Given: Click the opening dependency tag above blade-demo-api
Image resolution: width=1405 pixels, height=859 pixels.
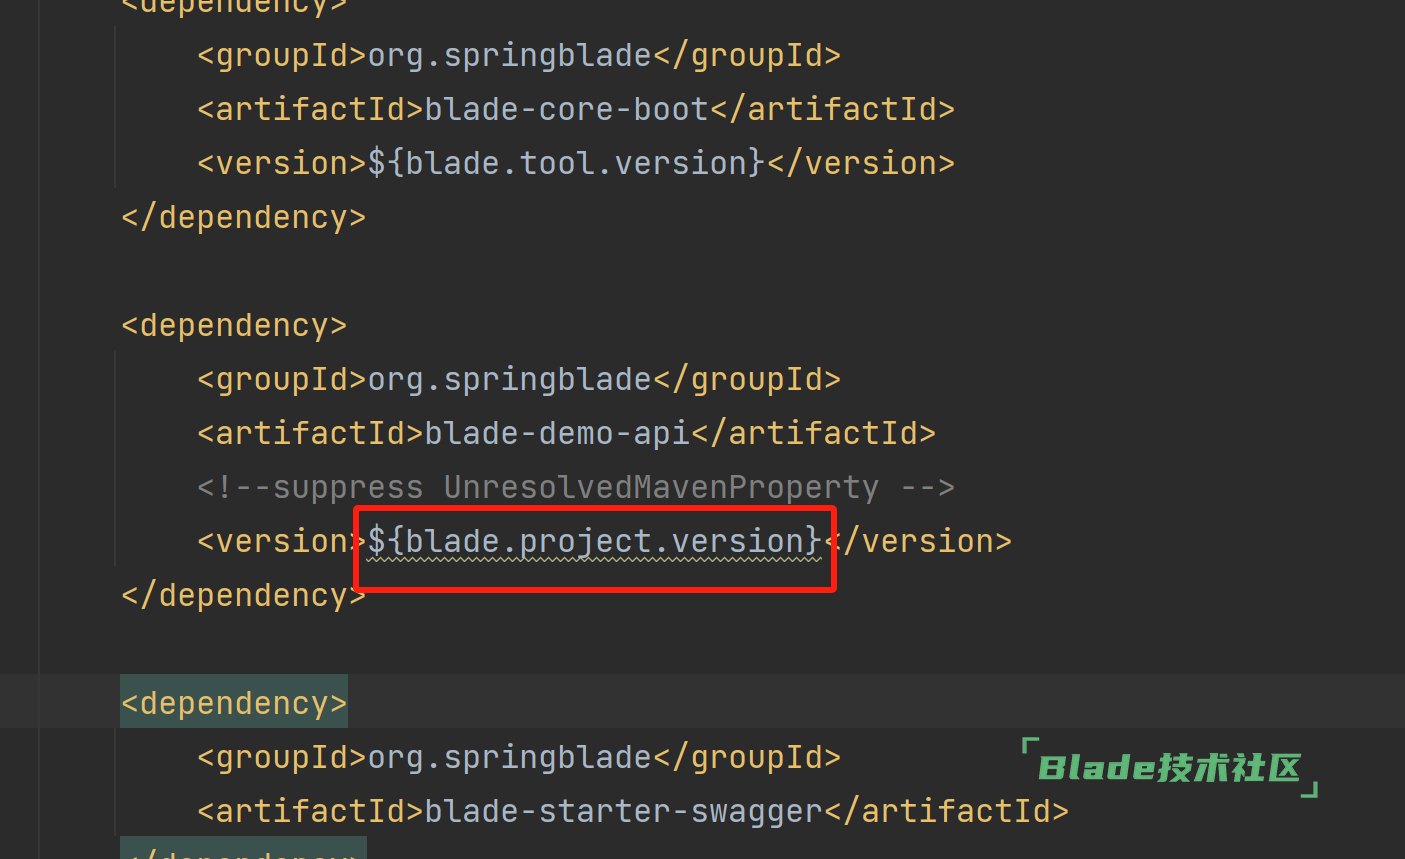Looking at the screenshot, I should pos(234,325).
